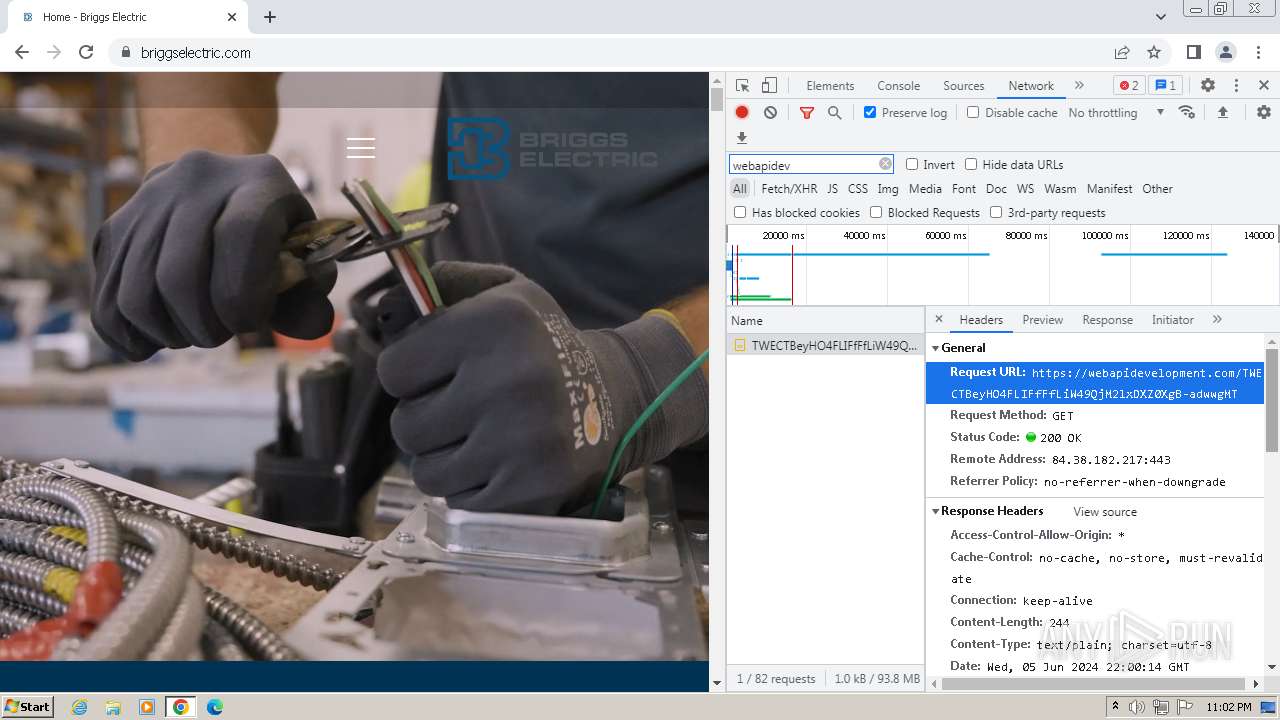Viewport: 1280px width, 720px height.
Task: Open the tab search dropdown arrow
Action: click(1161, 17)
